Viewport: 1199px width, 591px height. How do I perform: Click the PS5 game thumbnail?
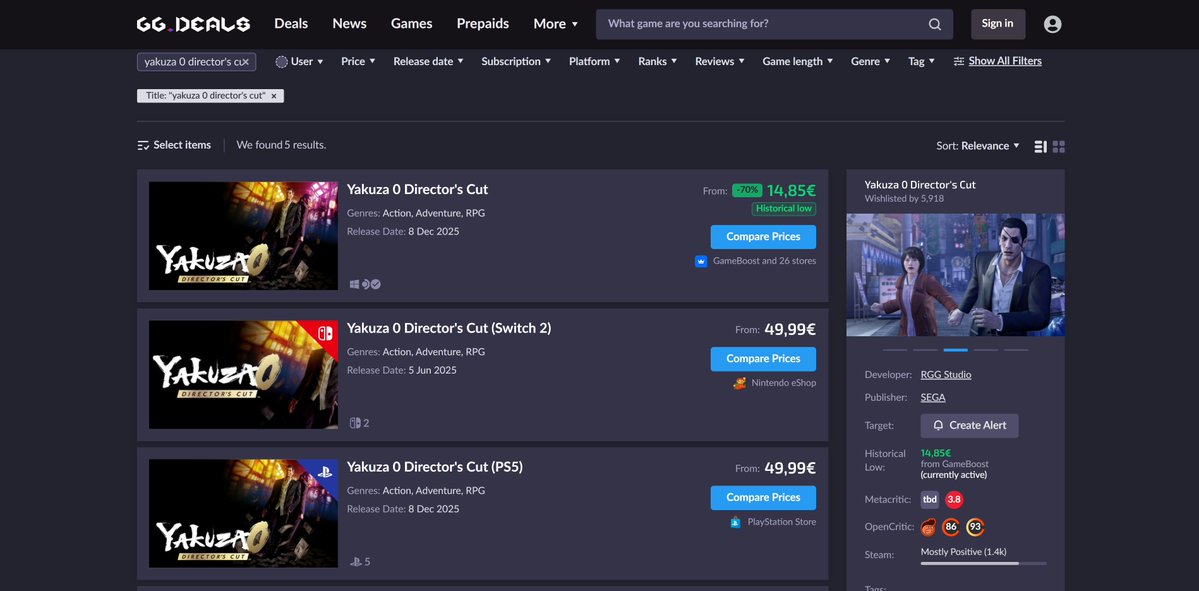pos(243,513)
